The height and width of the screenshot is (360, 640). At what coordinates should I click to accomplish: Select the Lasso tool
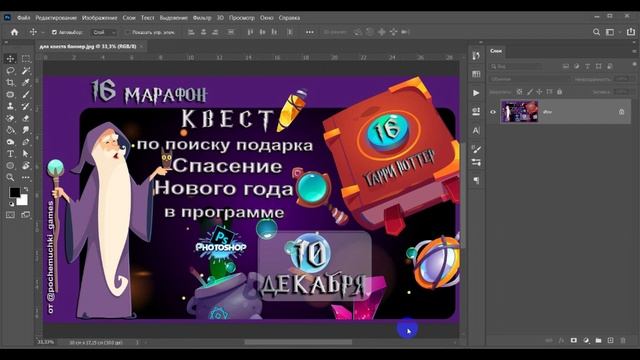pos(11,70)
